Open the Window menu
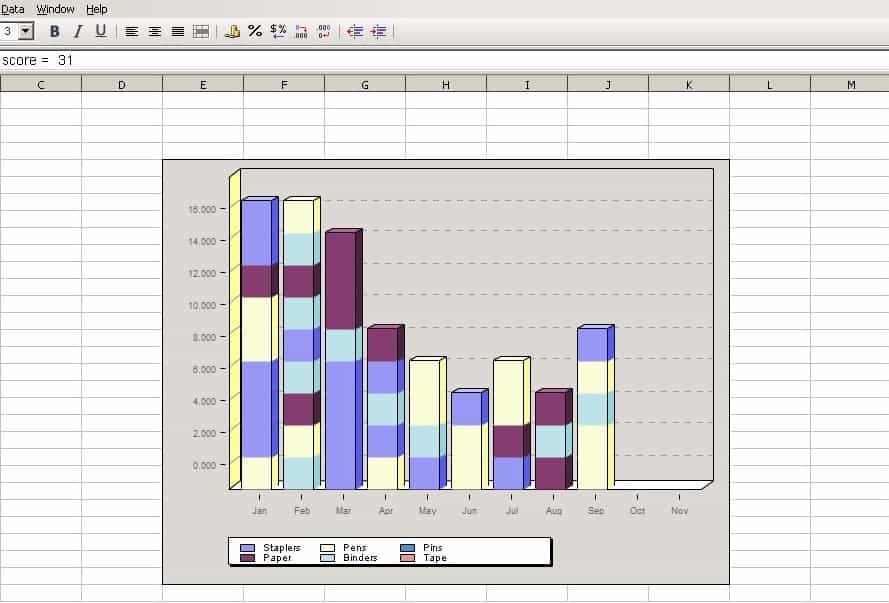 click(55, 9)
